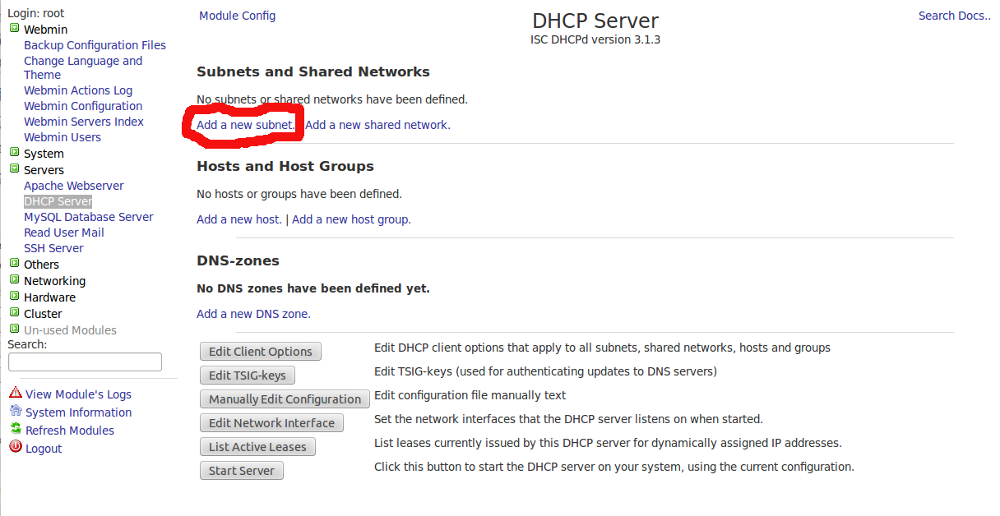Viewport: 1000px width, 516px height.
Task: Select MySQL Database Server in sidebar
Action: (x=88, y=217)
